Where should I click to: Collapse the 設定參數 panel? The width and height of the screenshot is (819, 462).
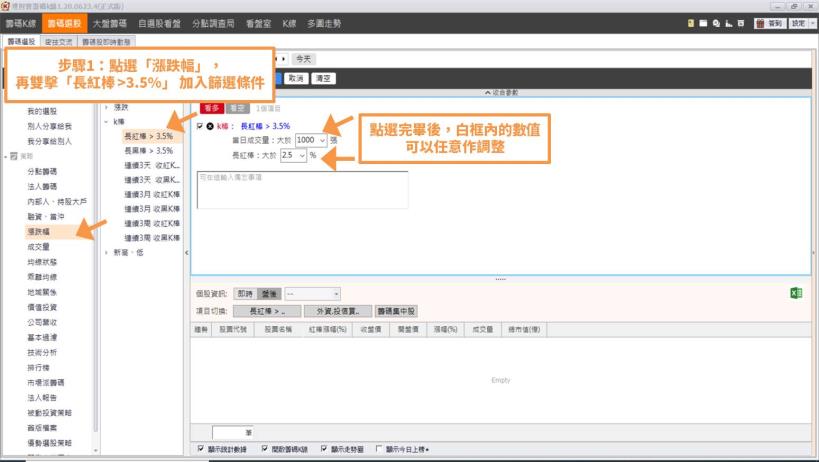501,92
